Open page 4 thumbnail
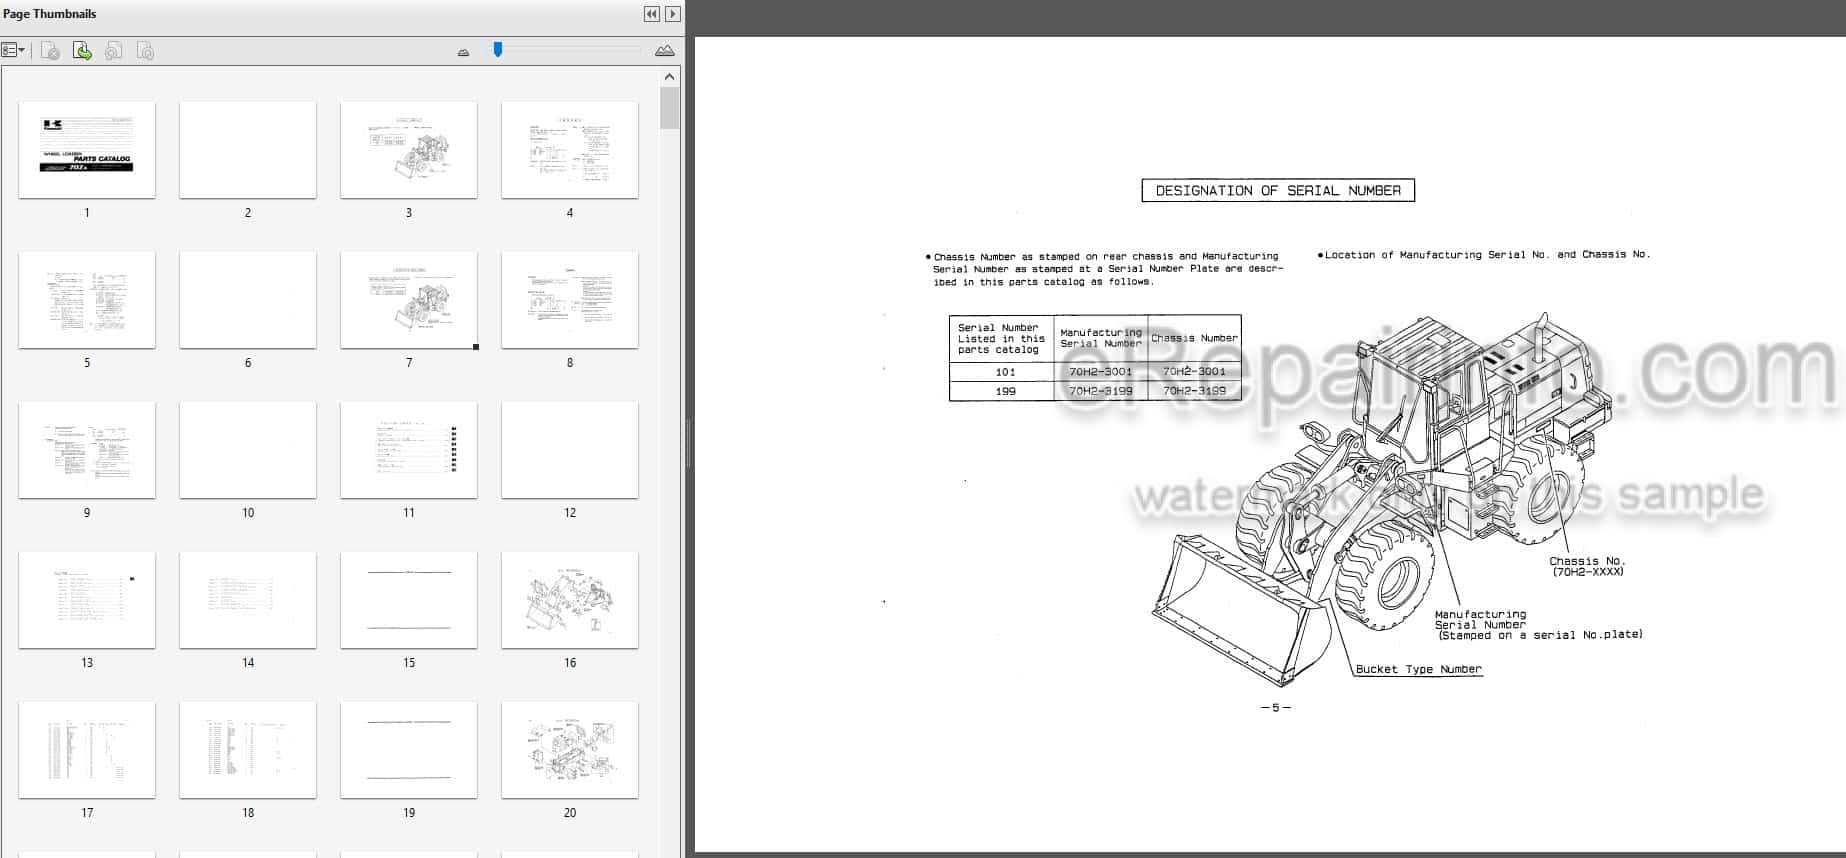The height and width of the screenshot is (858, 1846). coord(570,150)
